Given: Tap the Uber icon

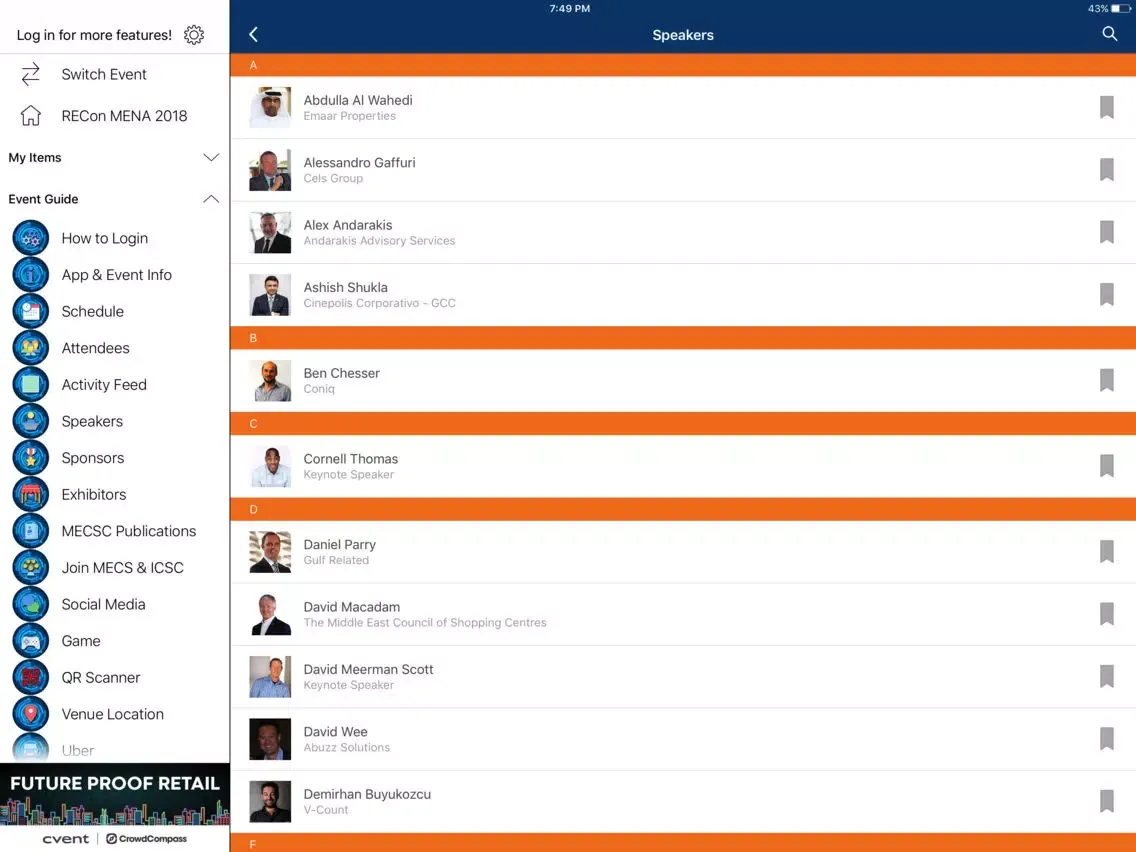Looking at the screenshot, I should [x=30, y=748].
